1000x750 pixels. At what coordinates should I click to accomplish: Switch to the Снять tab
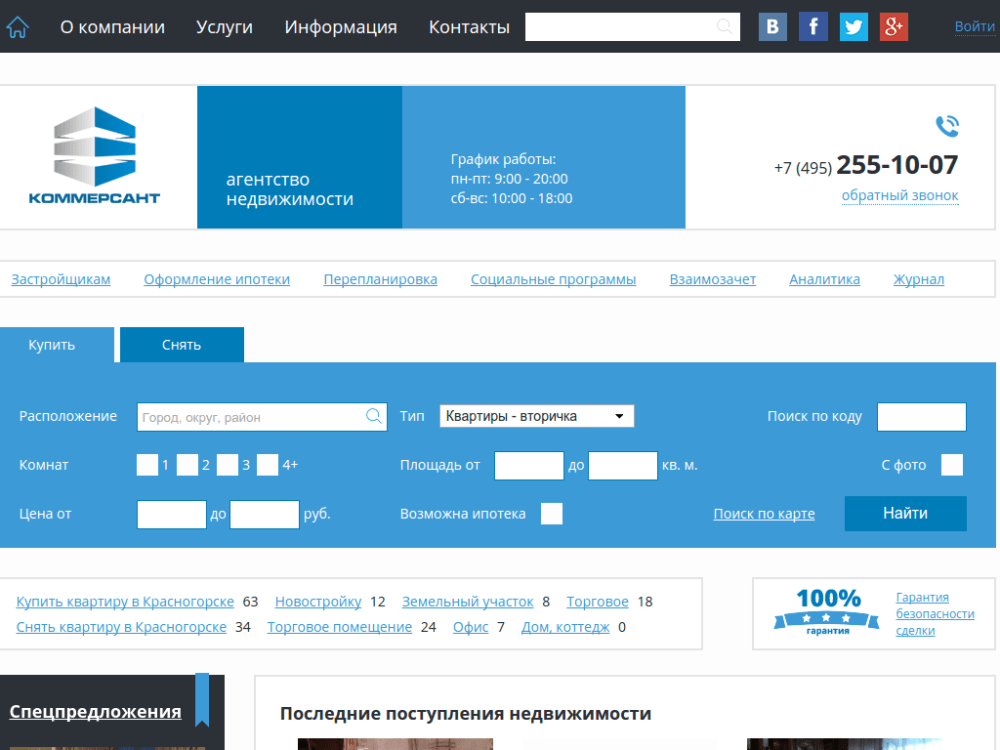(x=182, y=345)
